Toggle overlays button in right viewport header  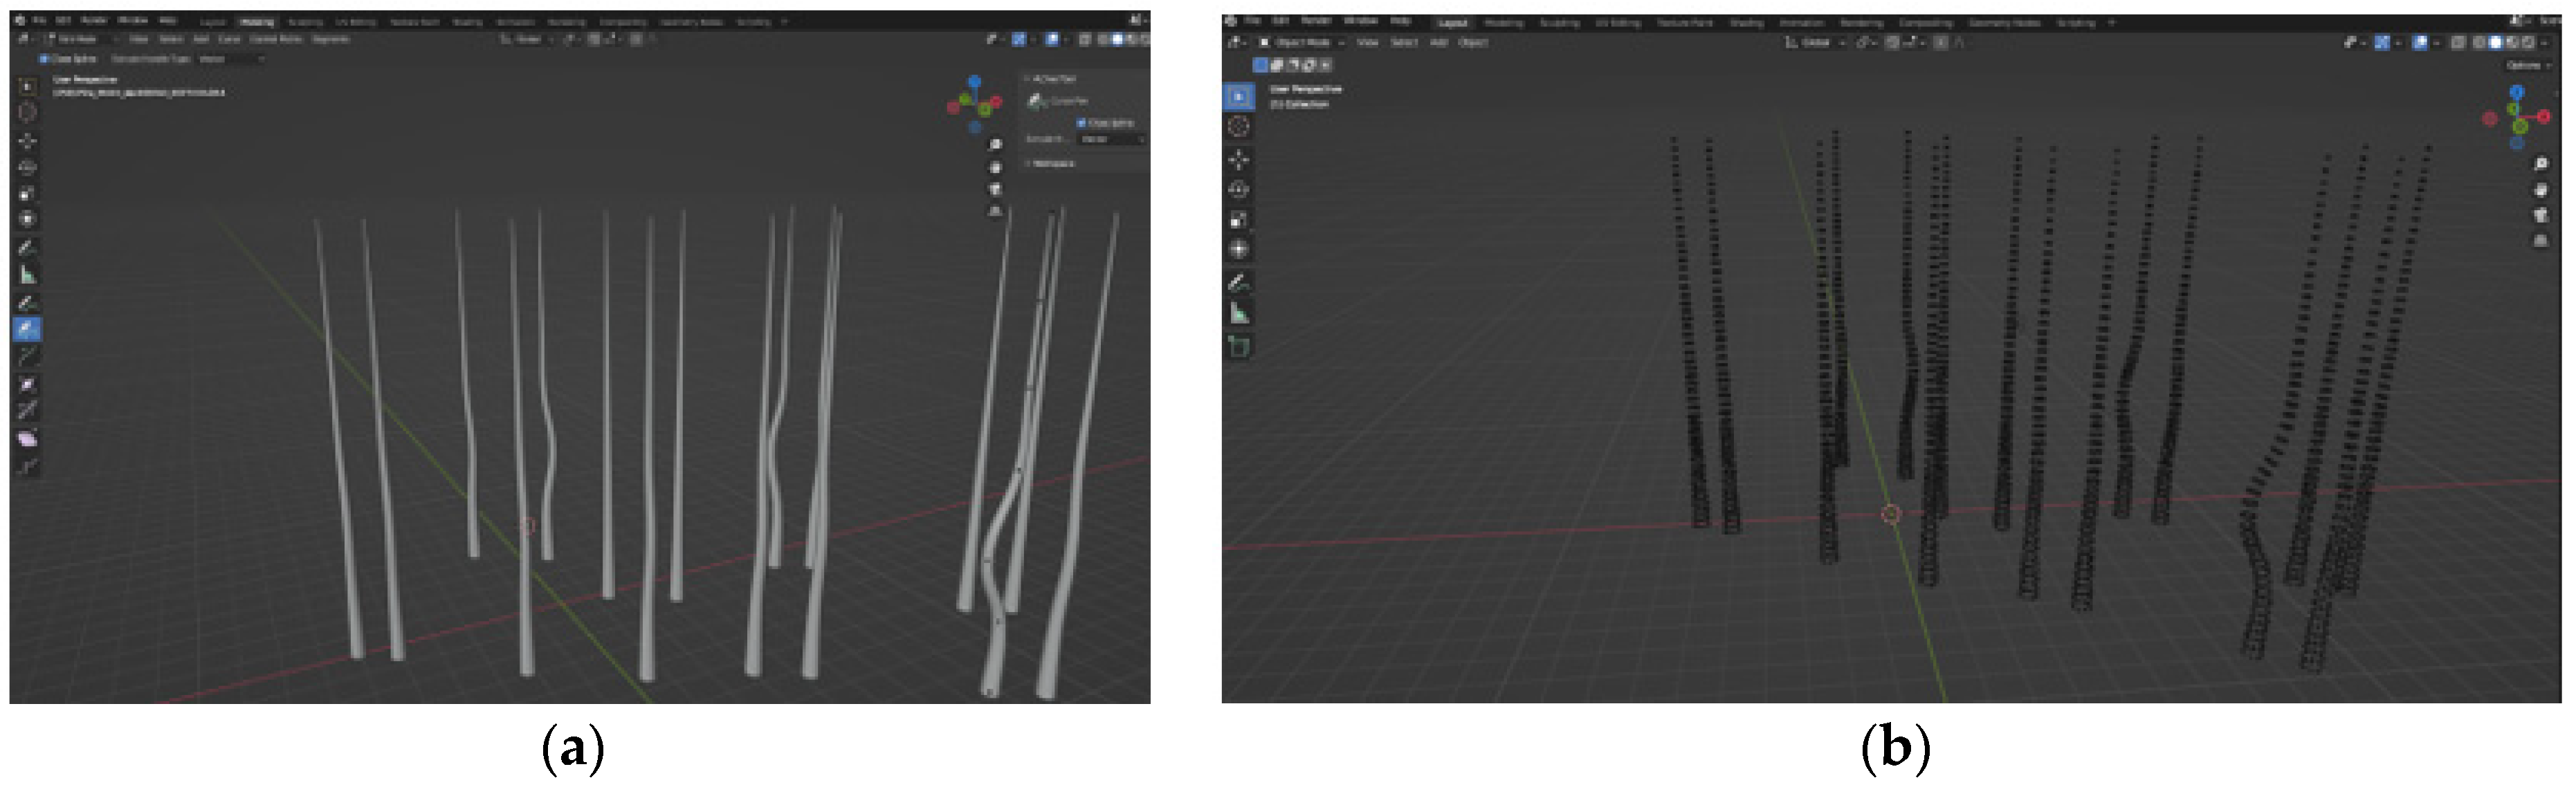[x=2419, y=42]
